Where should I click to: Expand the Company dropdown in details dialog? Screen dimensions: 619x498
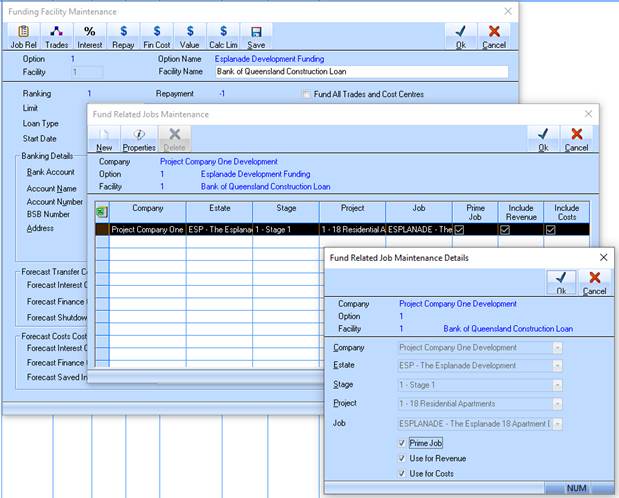tap(557, 348)
